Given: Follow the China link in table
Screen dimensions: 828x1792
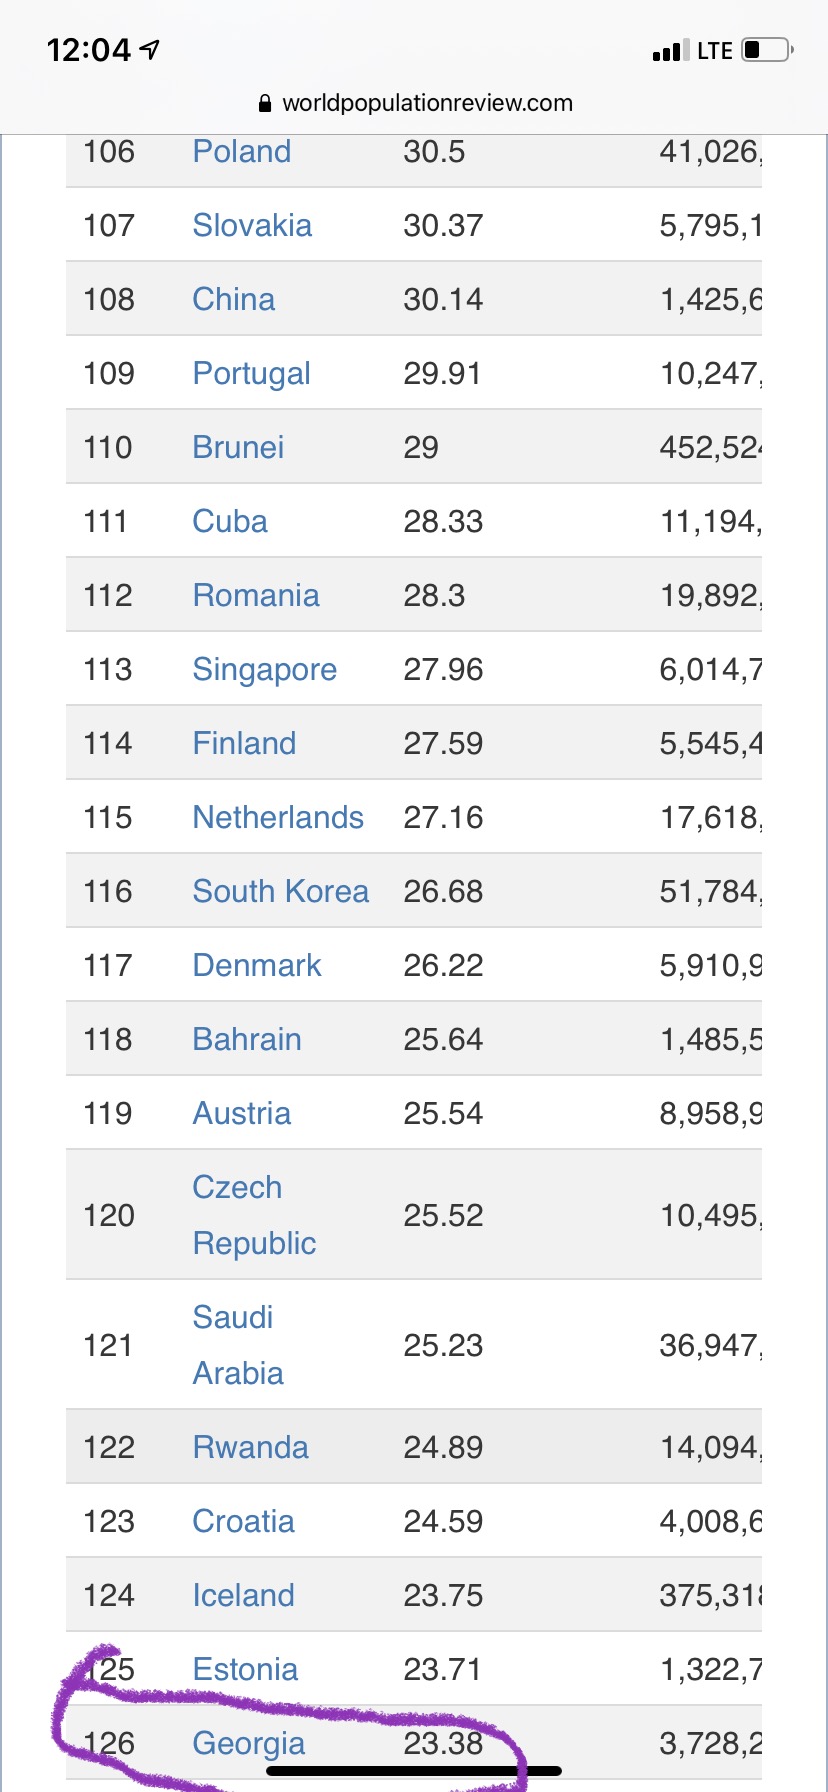Looking at the screenshot, I should 233,300.
